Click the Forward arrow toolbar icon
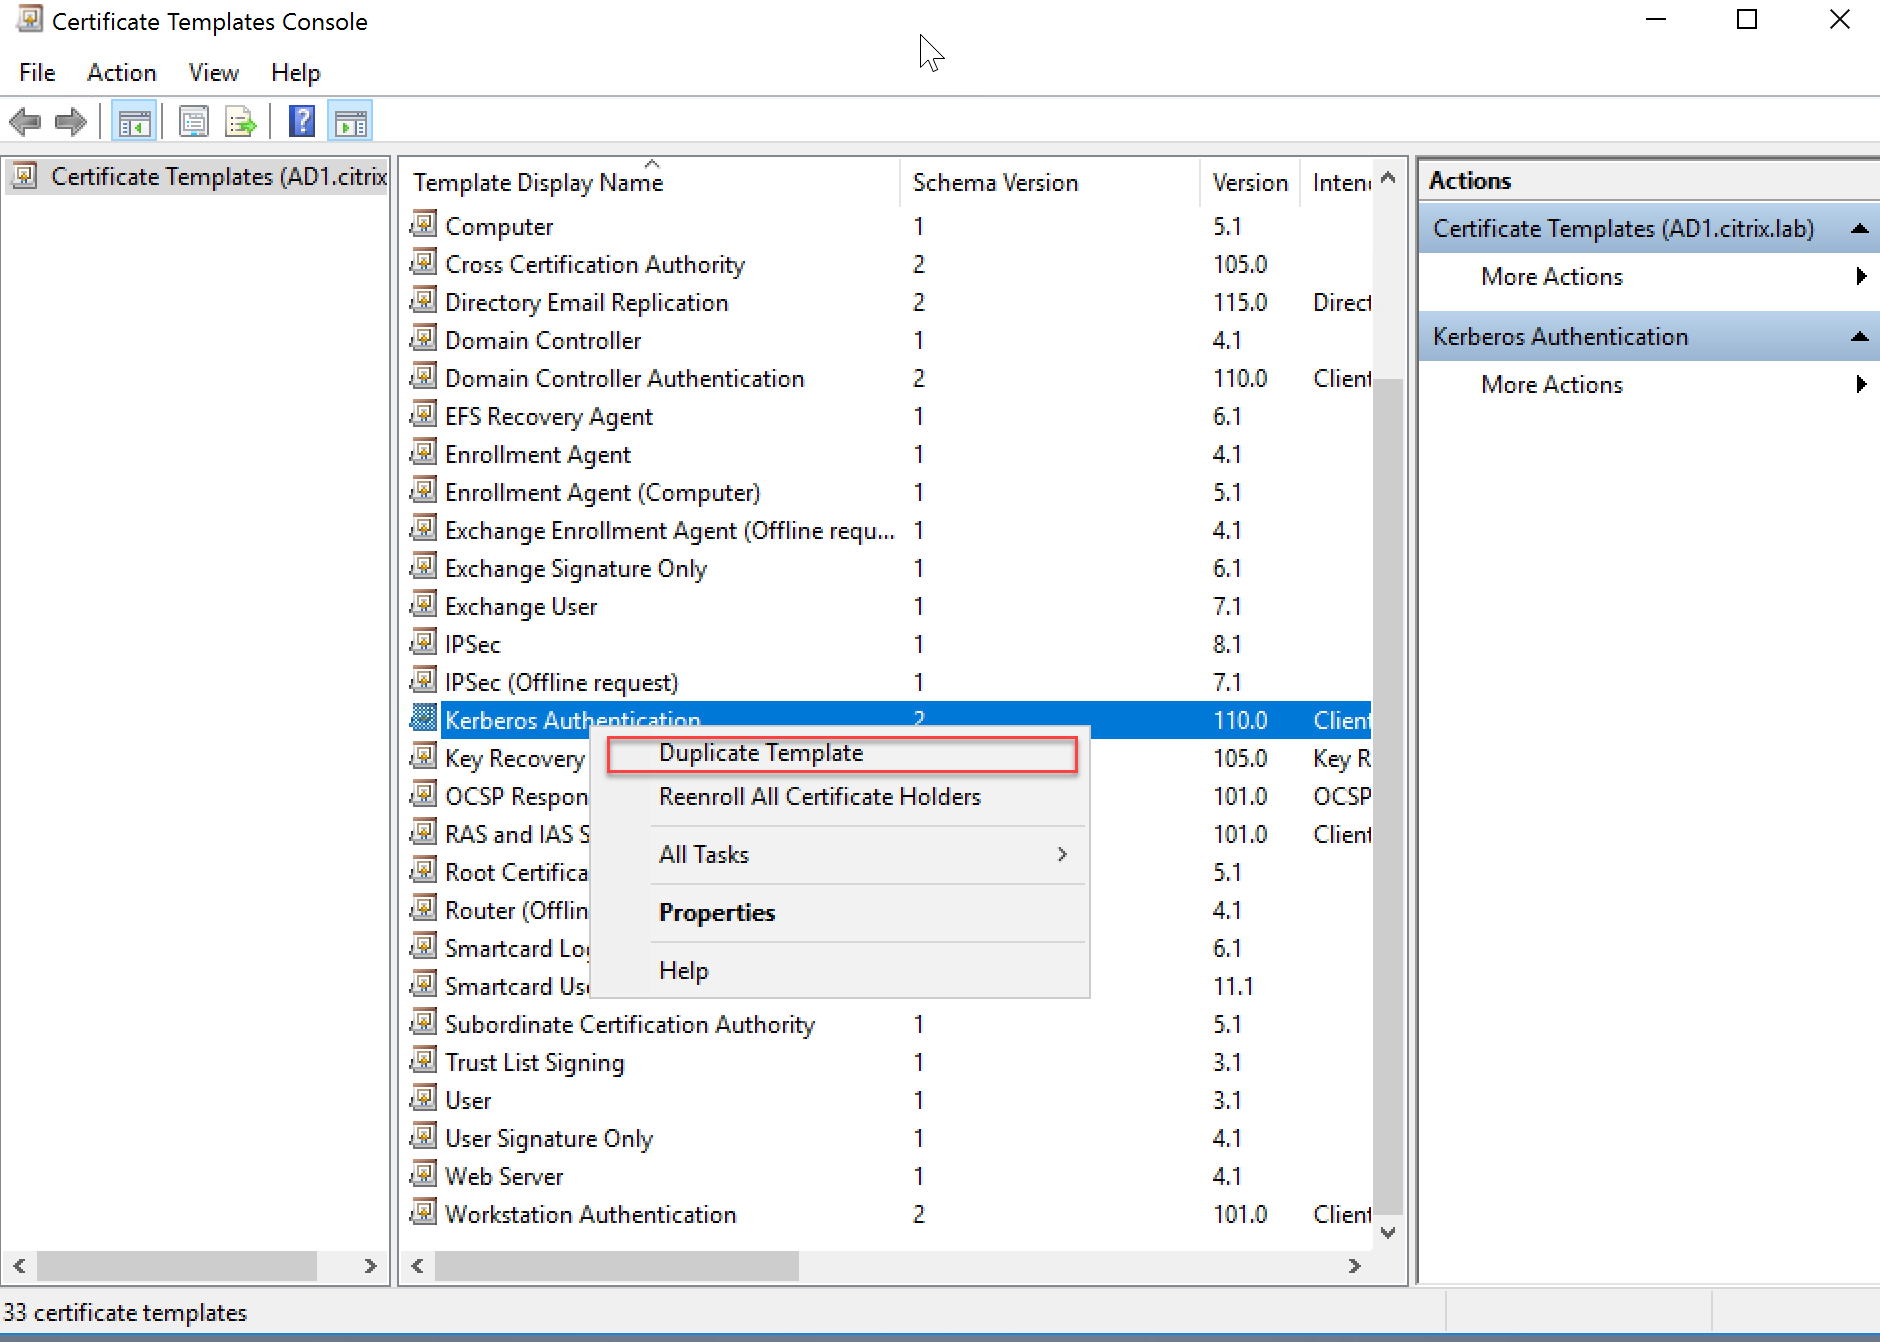1880x1342 pixels. pyautogui.click(x=70, y=123)
